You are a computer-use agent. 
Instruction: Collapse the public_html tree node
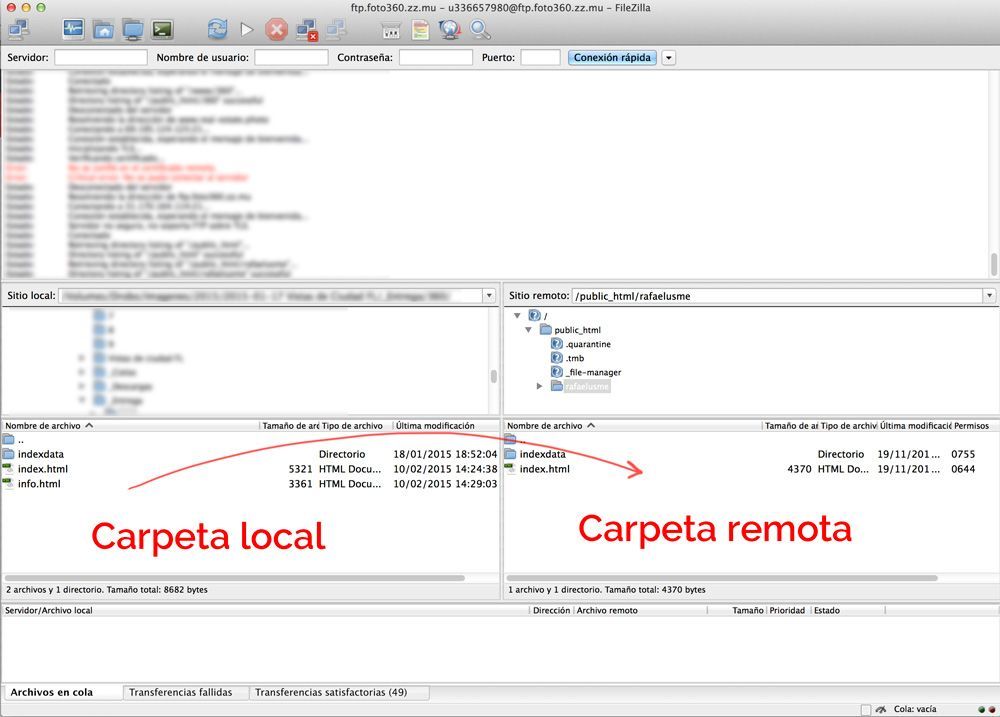[528, 330]
